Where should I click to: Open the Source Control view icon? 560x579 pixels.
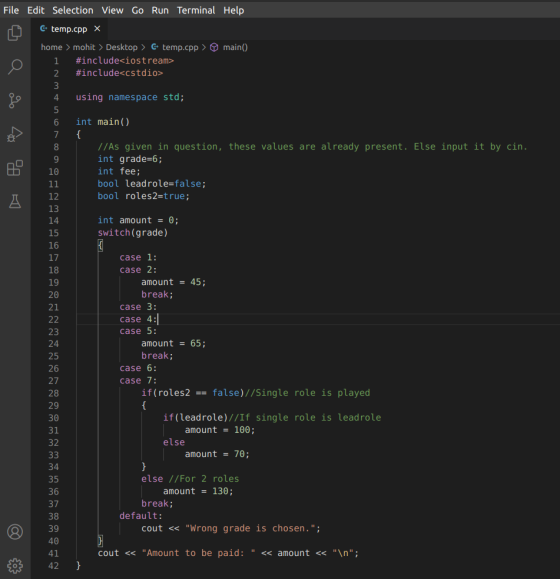15,100
